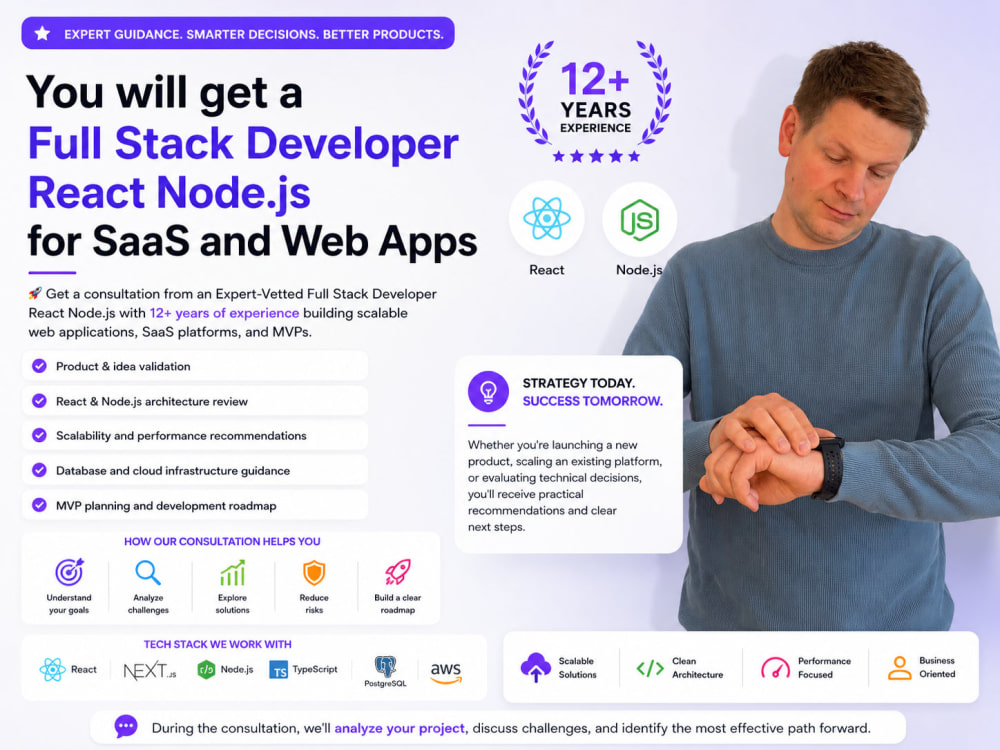Click the checkmark beside React & Node.js architecture review
The width and height of the screenshot is (1000, 750).
pos(40,401)
